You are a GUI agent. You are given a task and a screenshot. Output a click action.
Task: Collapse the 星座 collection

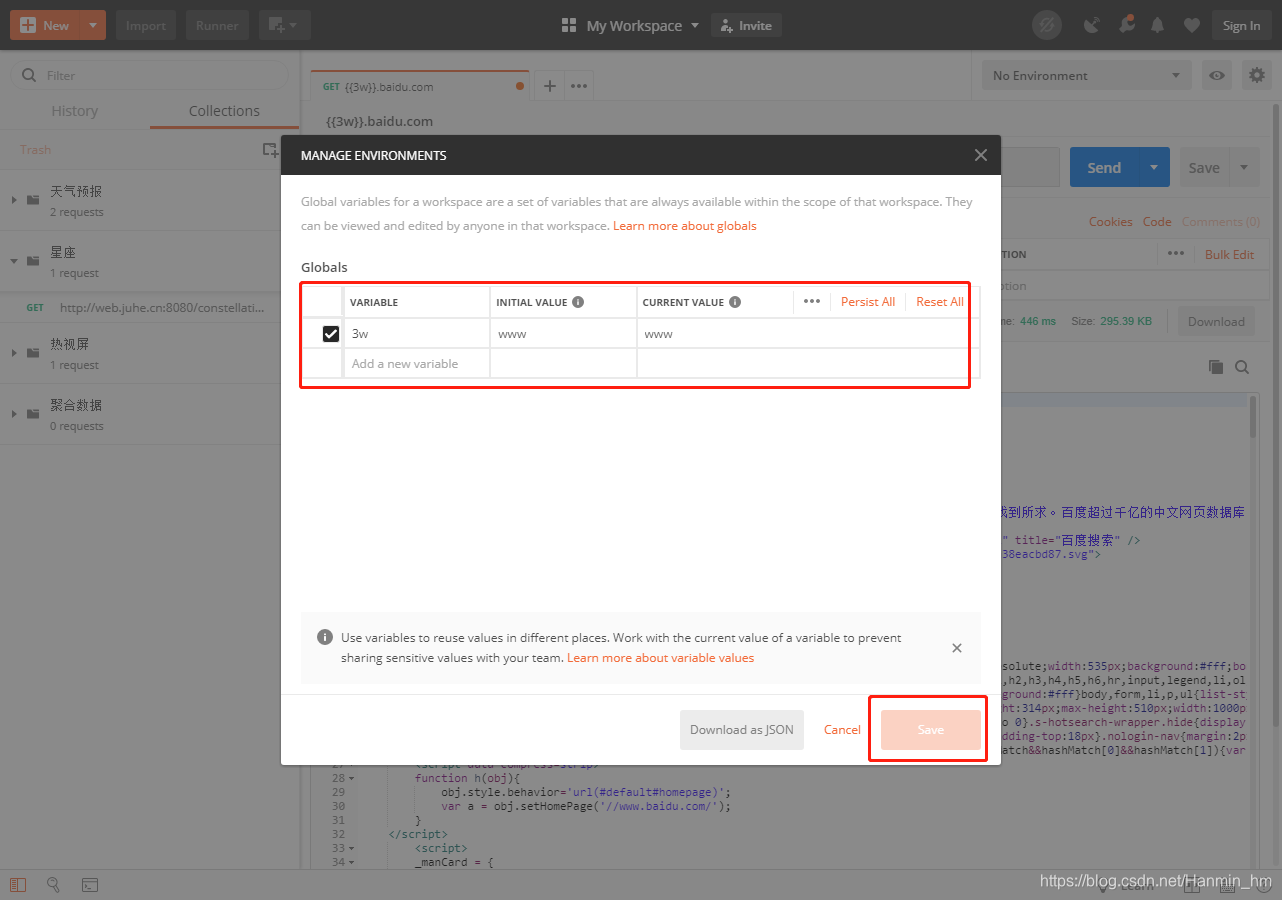click(x=14, y=261)
